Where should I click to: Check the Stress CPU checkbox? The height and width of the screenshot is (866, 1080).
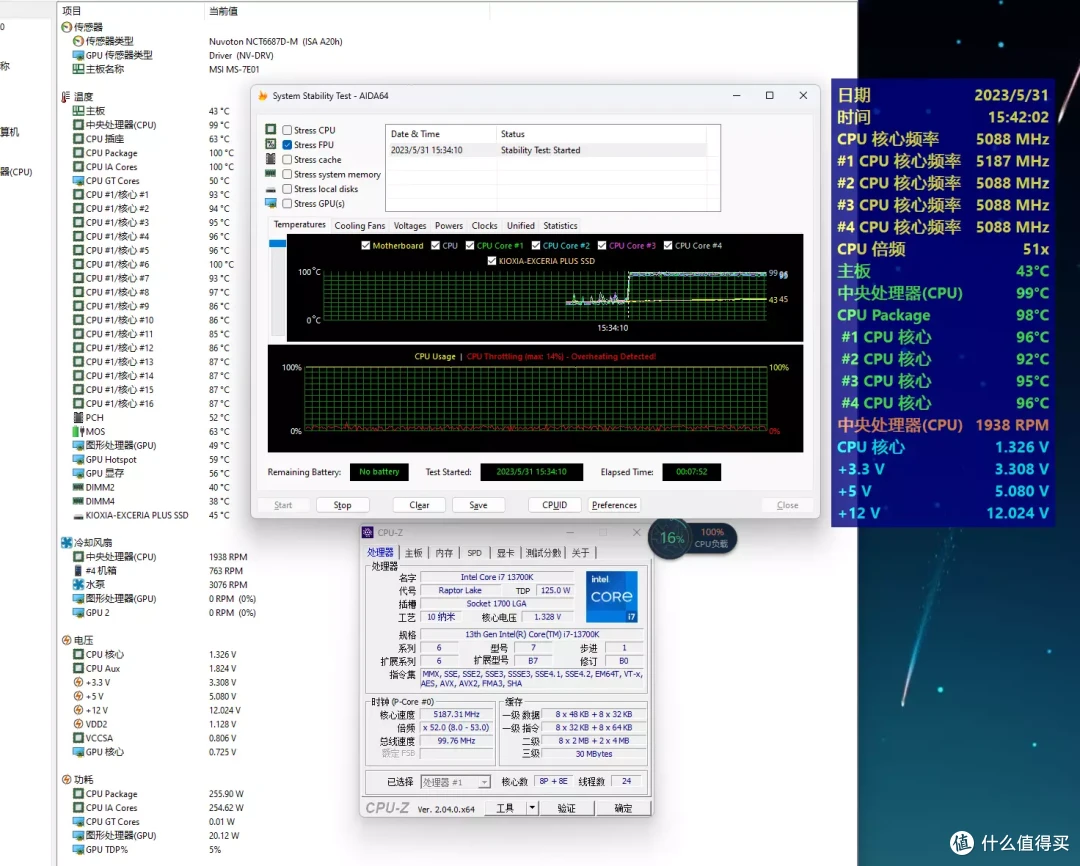coord(287,130)
